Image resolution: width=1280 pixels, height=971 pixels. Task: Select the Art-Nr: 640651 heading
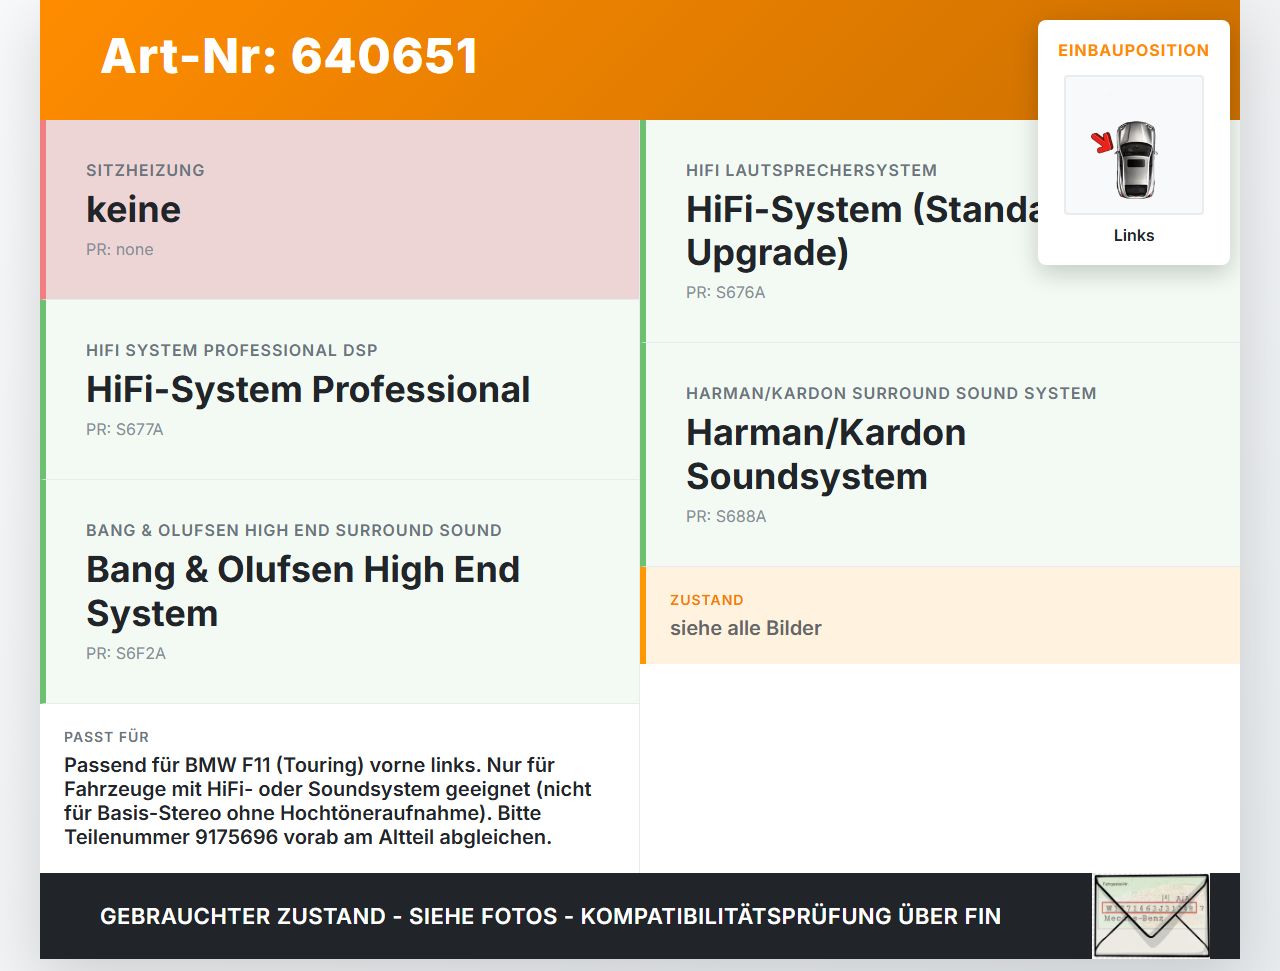[290, 56]
